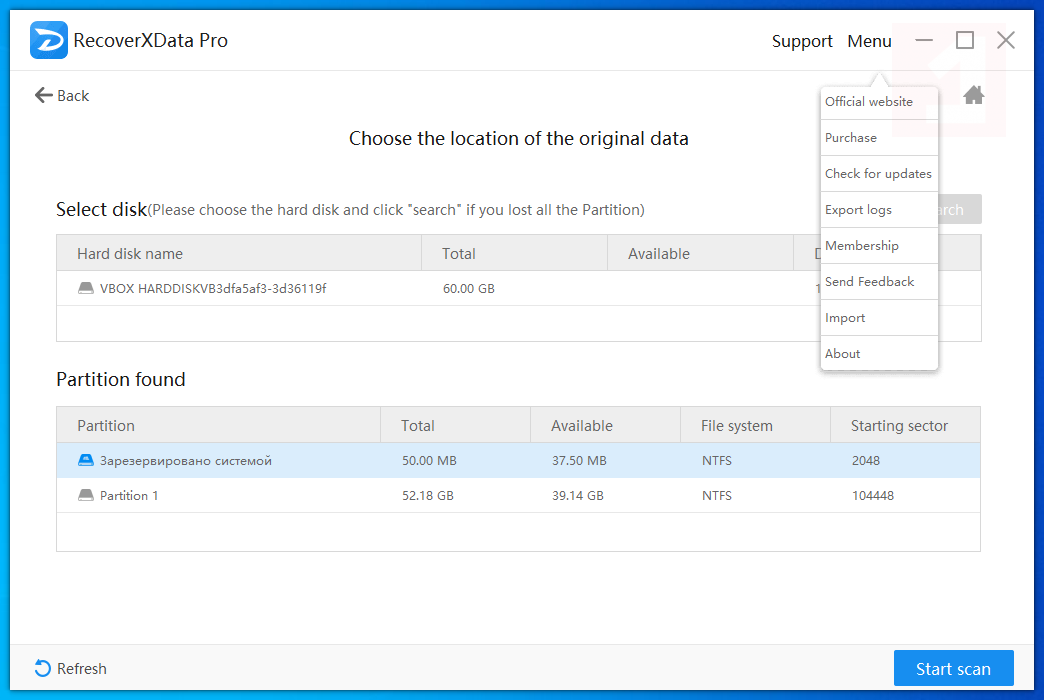
Task: Click the blue system reserved partition icon
Action: pos(86,461)
